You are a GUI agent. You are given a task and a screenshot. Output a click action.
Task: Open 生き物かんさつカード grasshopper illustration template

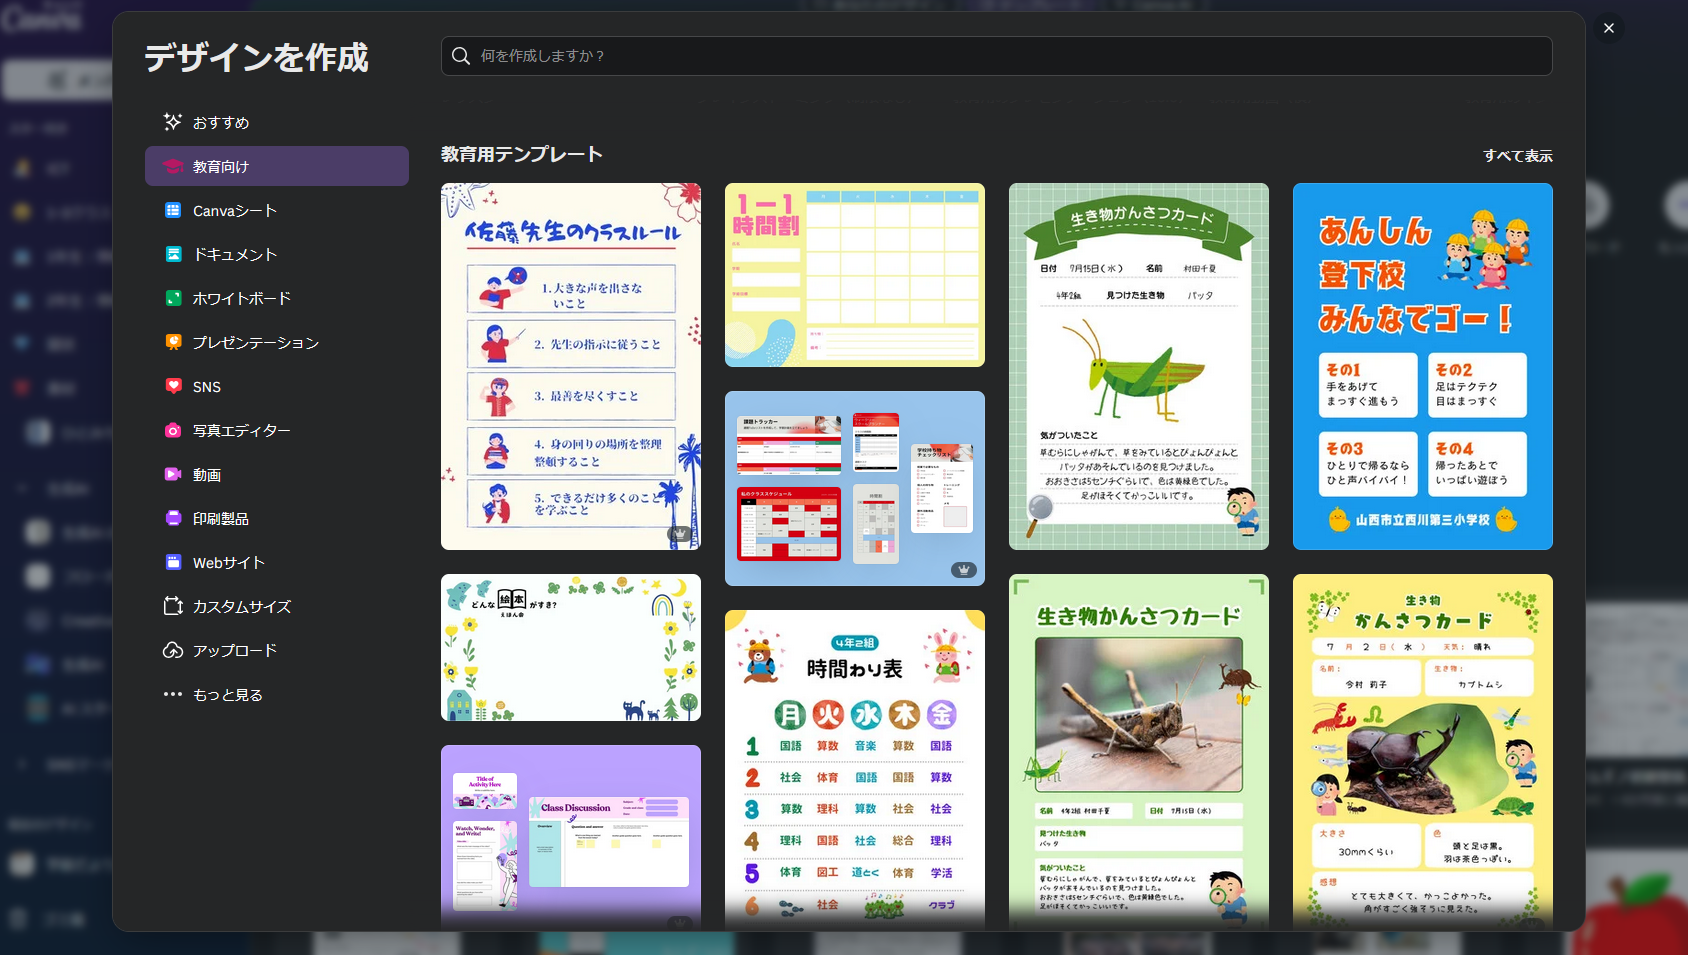pos(1139,366)
